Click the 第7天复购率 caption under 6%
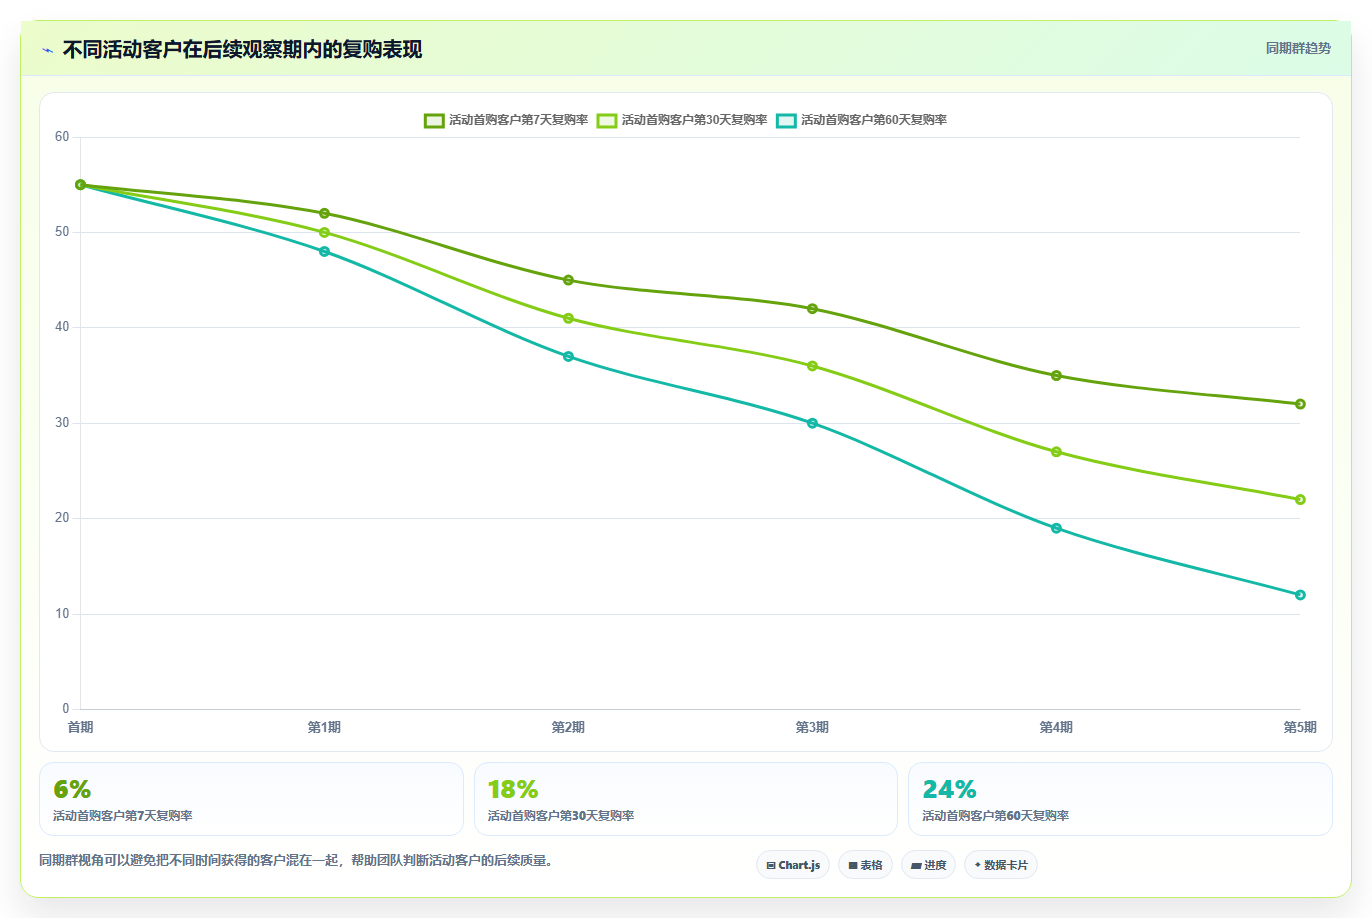 pos(123,816)
